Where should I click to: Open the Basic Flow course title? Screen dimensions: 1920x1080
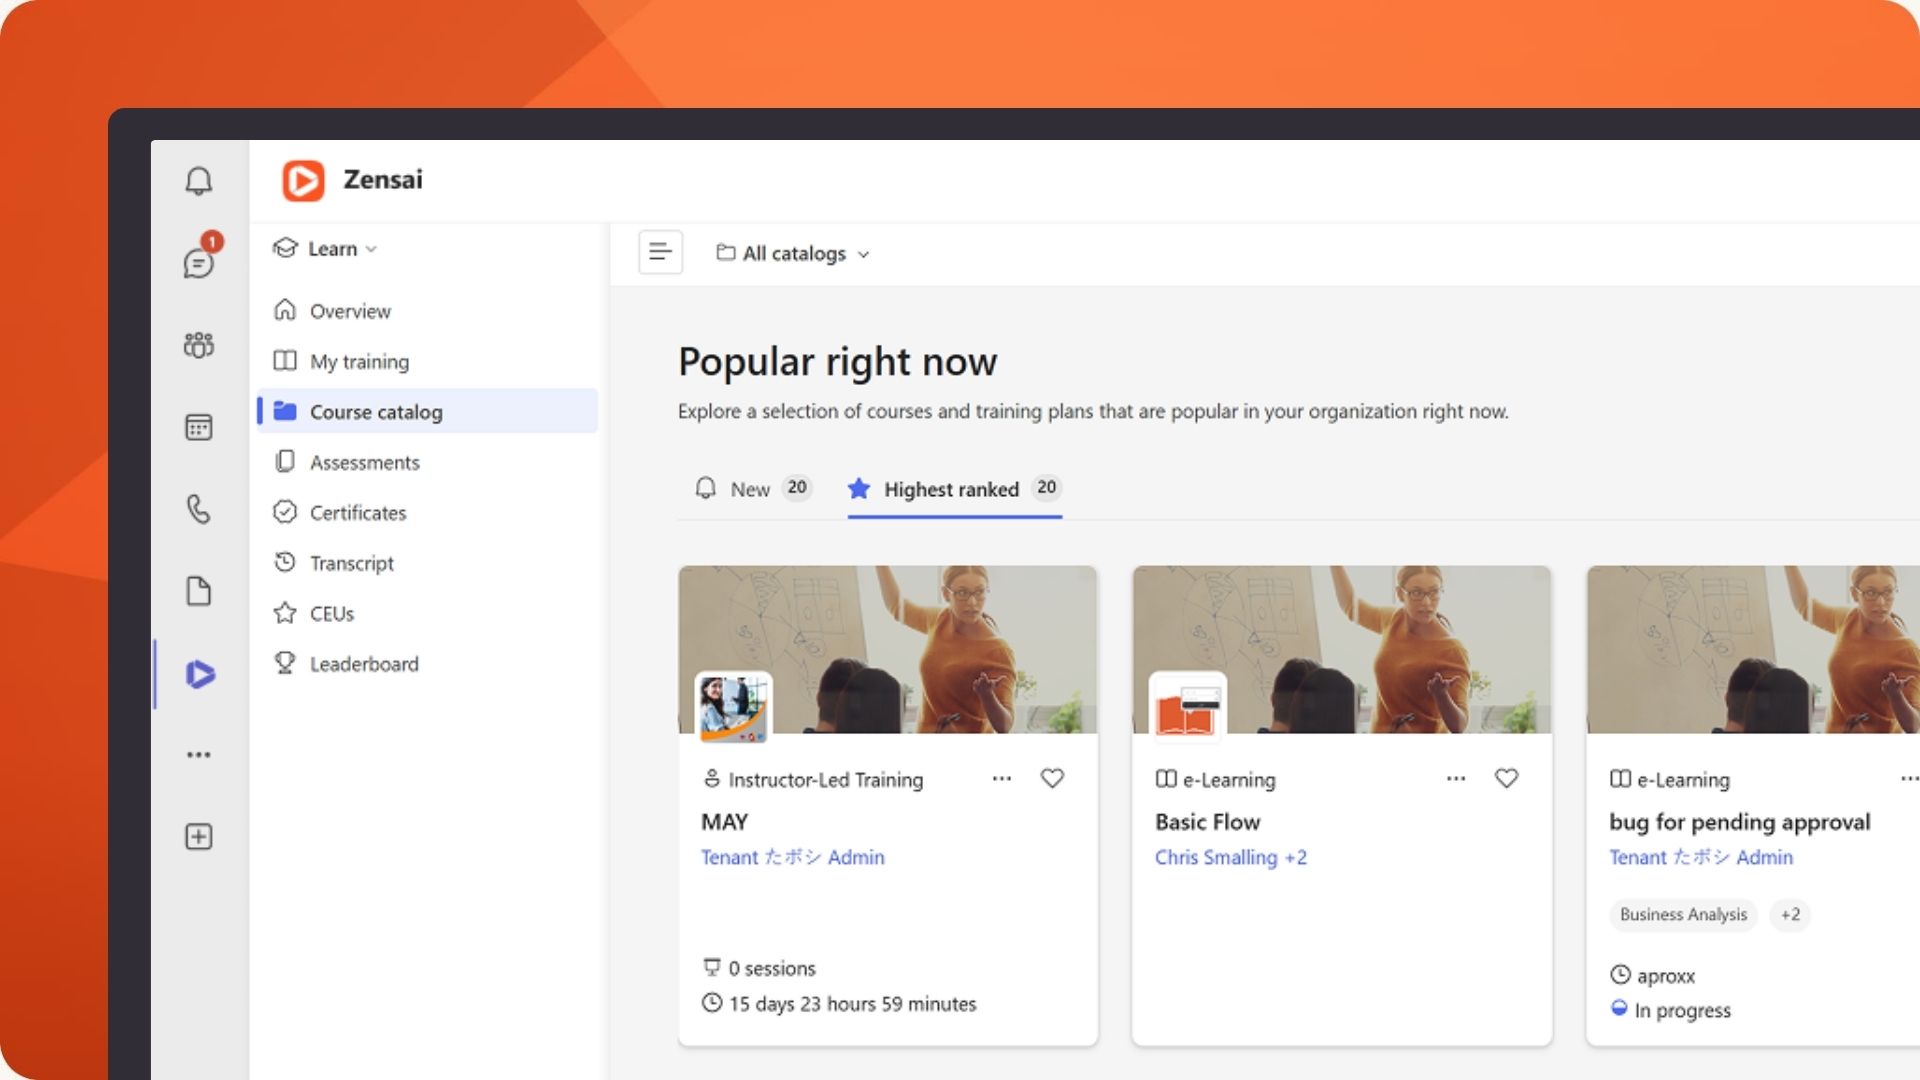click(1207, 822)
